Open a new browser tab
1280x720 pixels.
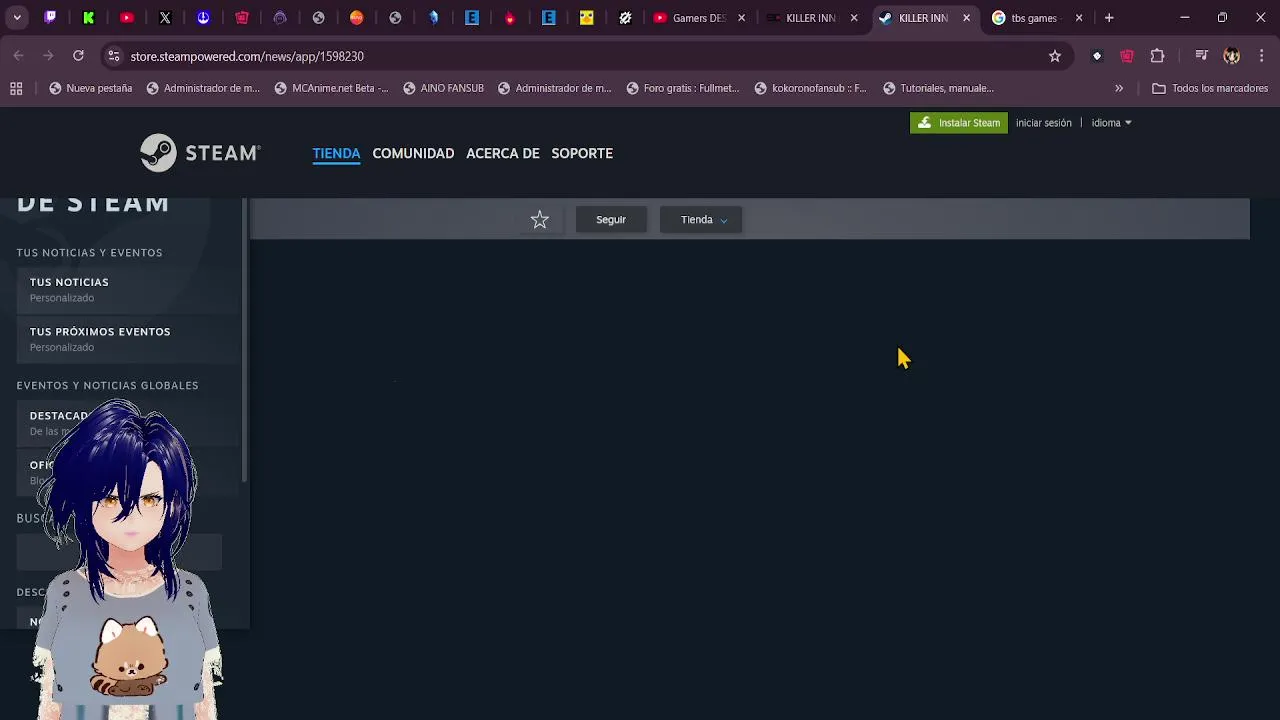click(1109, 18)
